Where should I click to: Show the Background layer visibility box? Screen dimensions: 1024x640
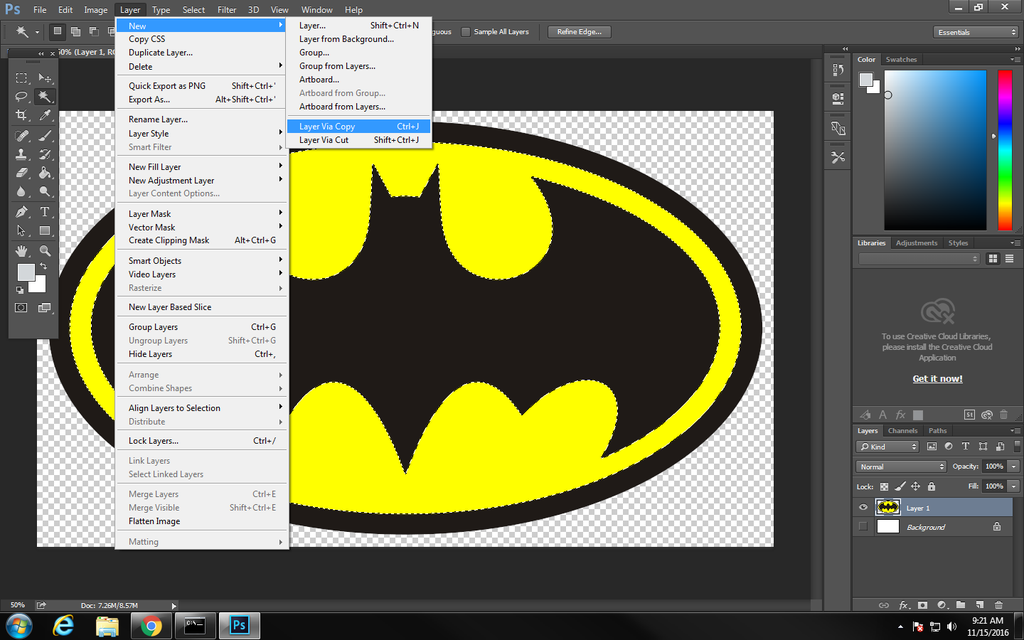[x=863, y=527]
